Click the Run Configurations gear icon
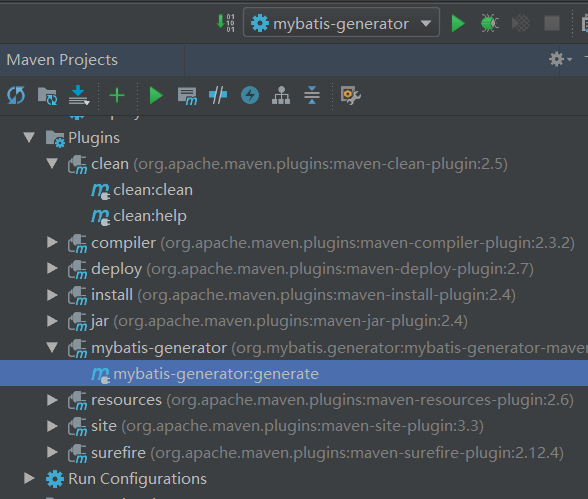Screen dimensions: 588x499 pos(55,479)
